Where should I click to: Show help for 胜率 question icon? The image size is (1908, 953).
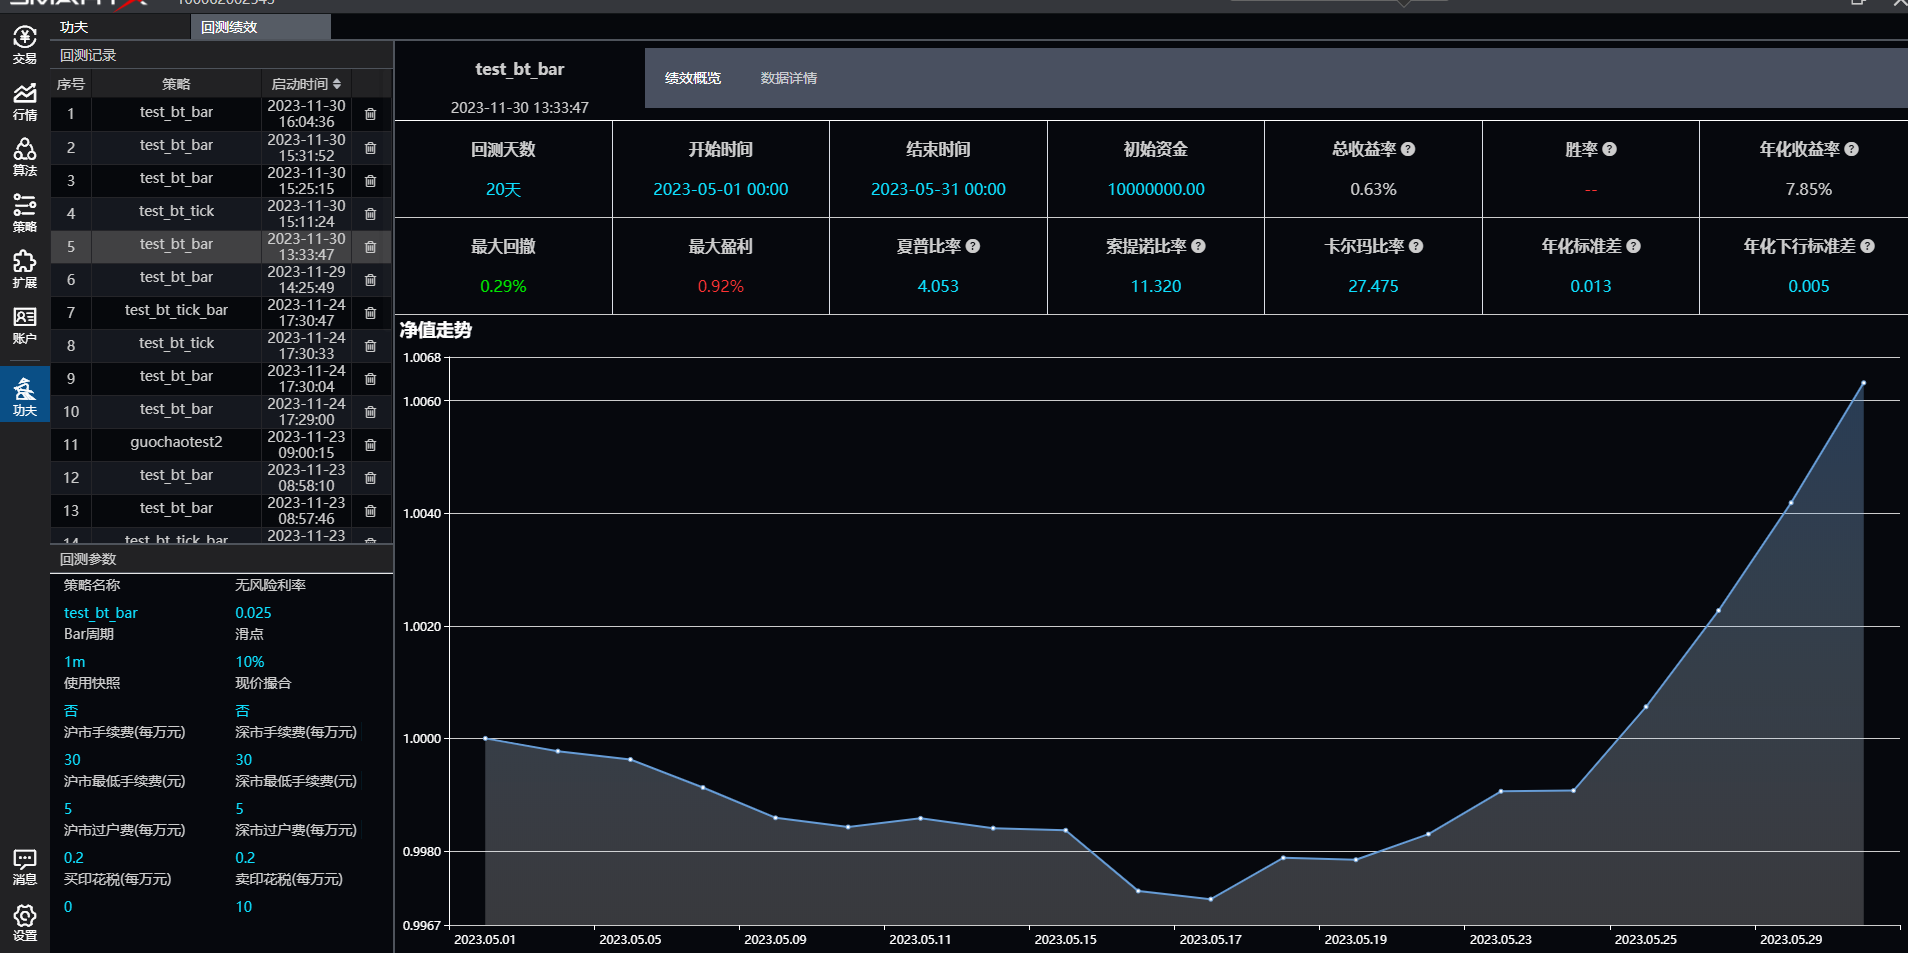(x=1609, y=149)
